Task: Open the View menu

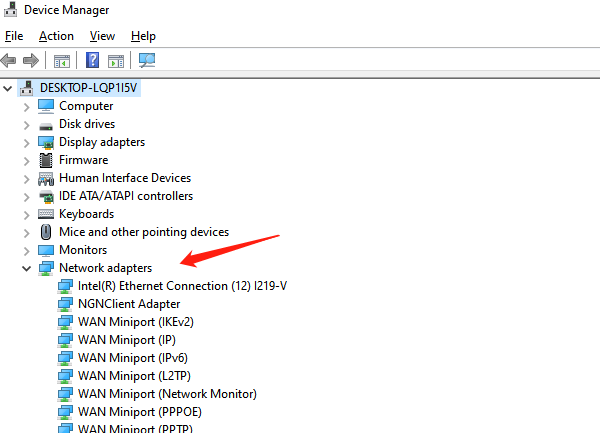Action: click(x=102, y=36)
